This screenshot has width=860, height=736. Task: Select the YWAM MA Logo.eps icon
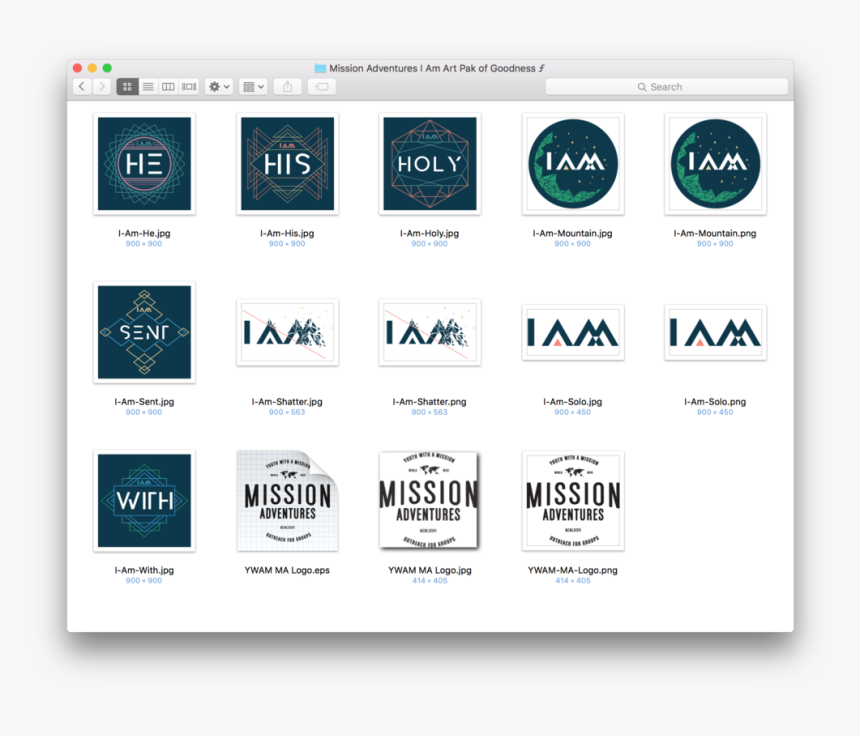click(287, 501)
